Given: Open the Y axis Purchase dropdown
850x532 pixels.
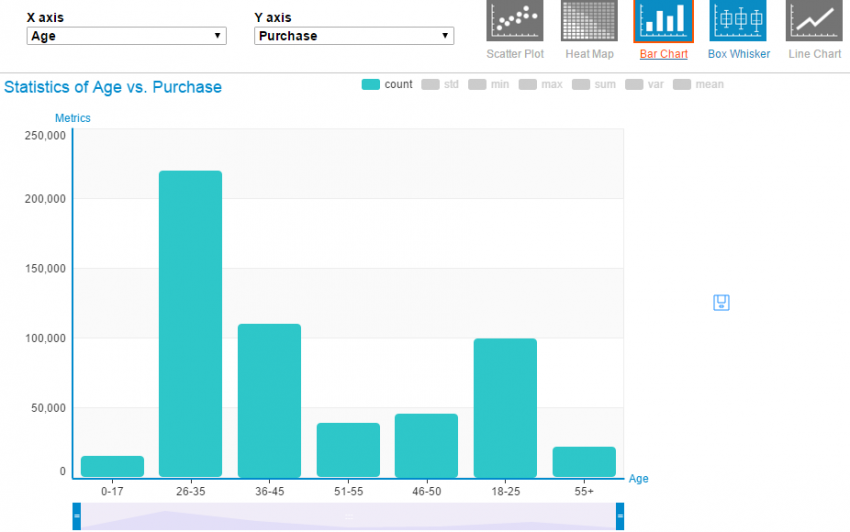Looking at the screenshot, I should tap(354, 36).
